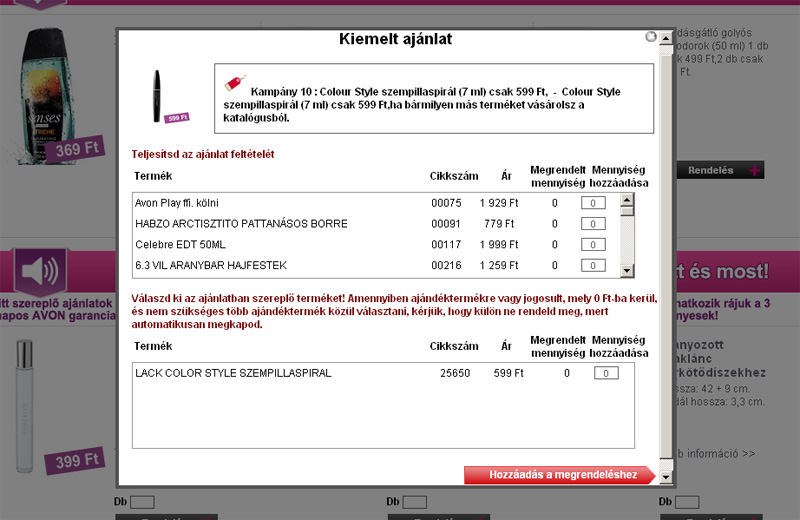Select 'LACK COLOR STYLE SZEMPILLASPIRAL' product name
Viewport: 800px width, 520px height.
[x=233, y=374]
